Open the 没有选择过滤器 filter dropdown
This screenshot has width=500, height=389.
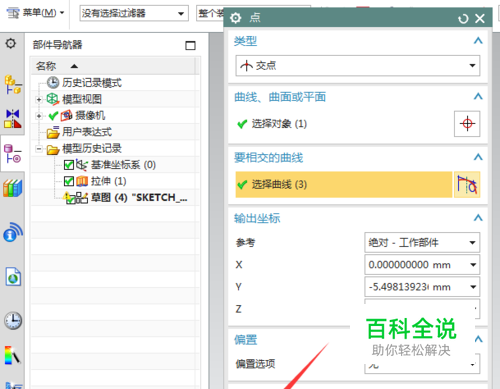134,13
